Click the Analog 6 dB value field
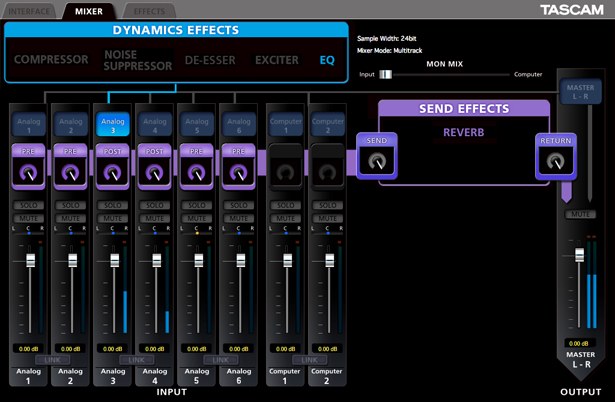This screenshot has width=615, height=402. click(x=240, y=348)
